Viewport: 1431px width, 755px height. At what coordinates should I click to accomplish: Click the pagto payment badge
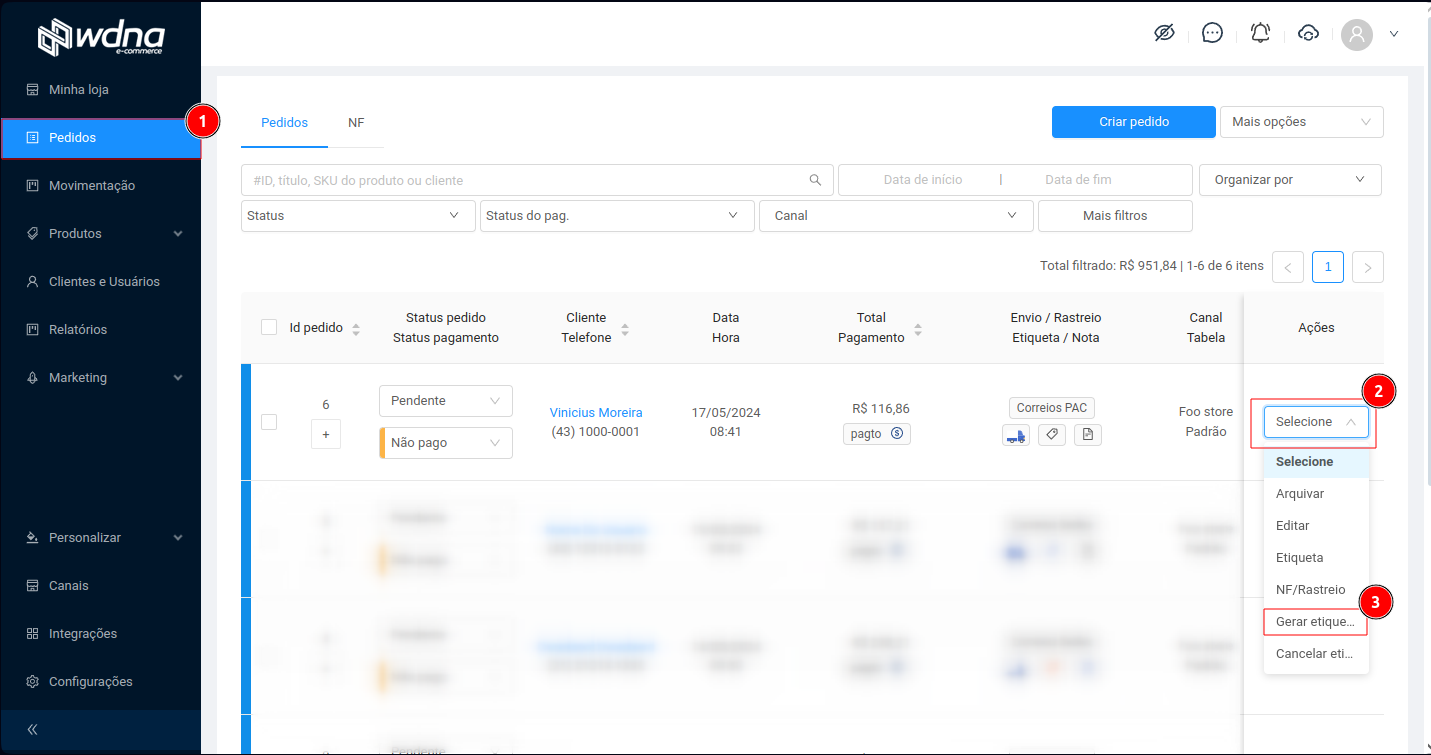tap(877, 434)
